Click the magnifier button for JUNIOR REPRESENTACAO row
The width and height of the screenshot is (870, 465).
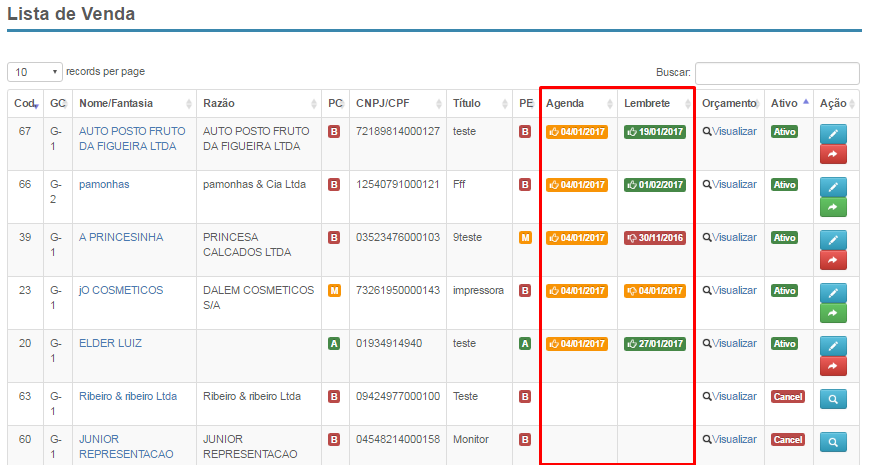[x=833, y=441]
